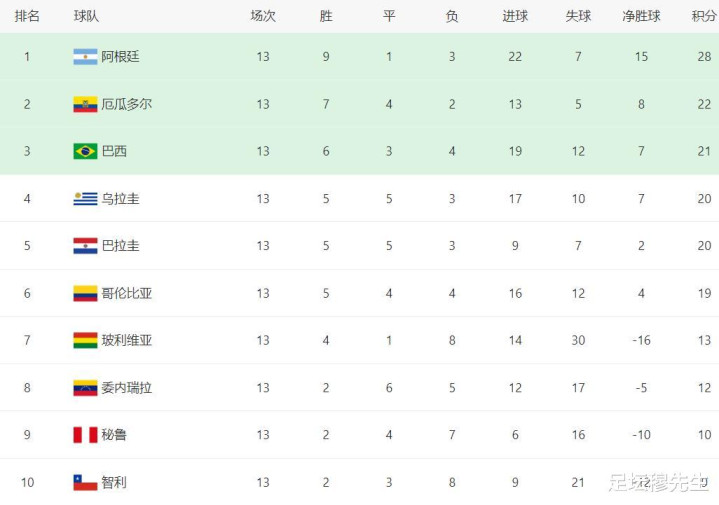Select Argentina's points value 28
This screenshot has height=505, width=719.
tap(704, 57)
